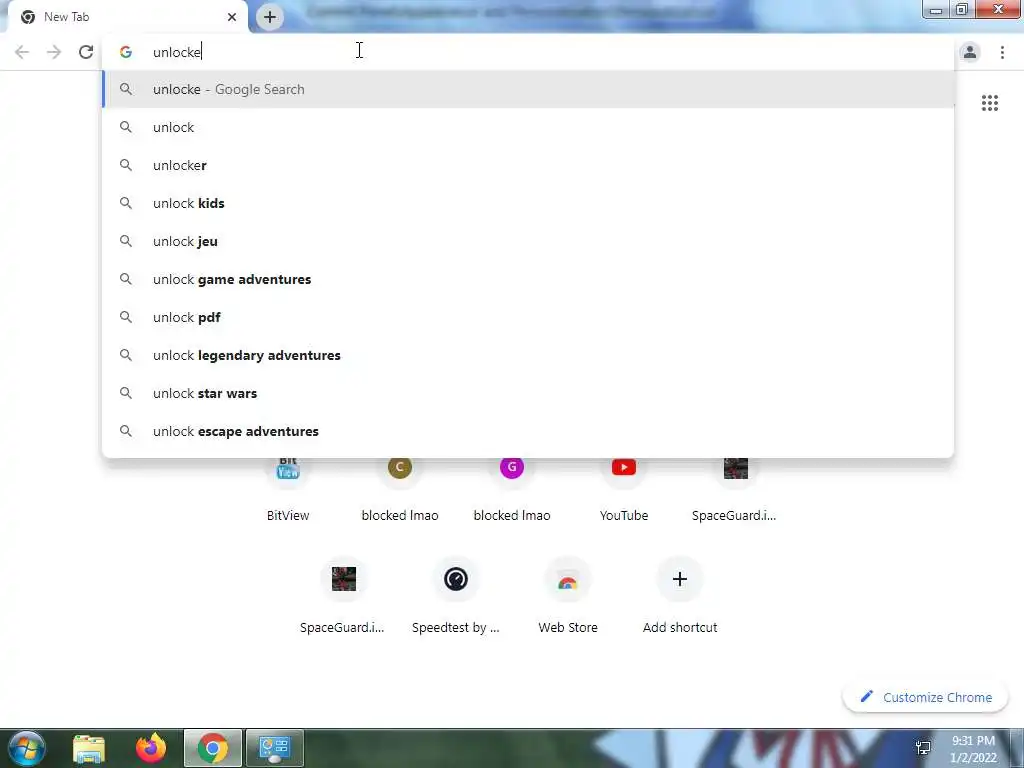Open SpaceGuard shortcut next to YouTube
This screenshot has height=768, width=1024.
coord(735,488)
